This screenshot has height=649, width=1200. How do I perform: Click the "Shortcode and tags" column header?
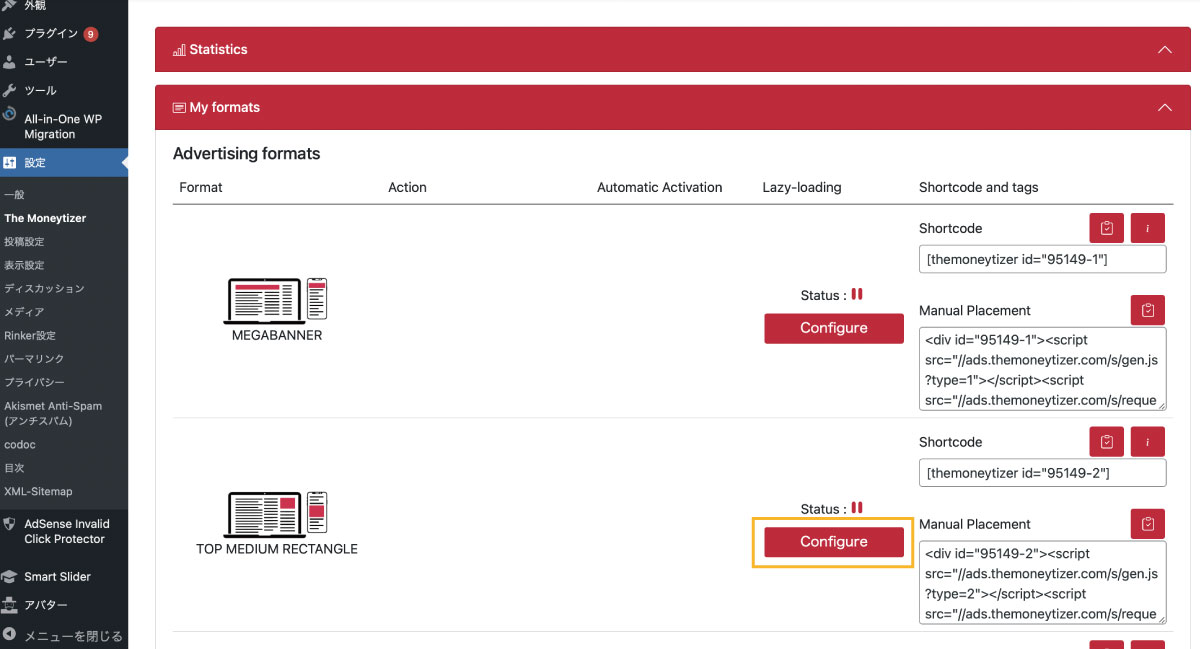[x=979, y=187]
